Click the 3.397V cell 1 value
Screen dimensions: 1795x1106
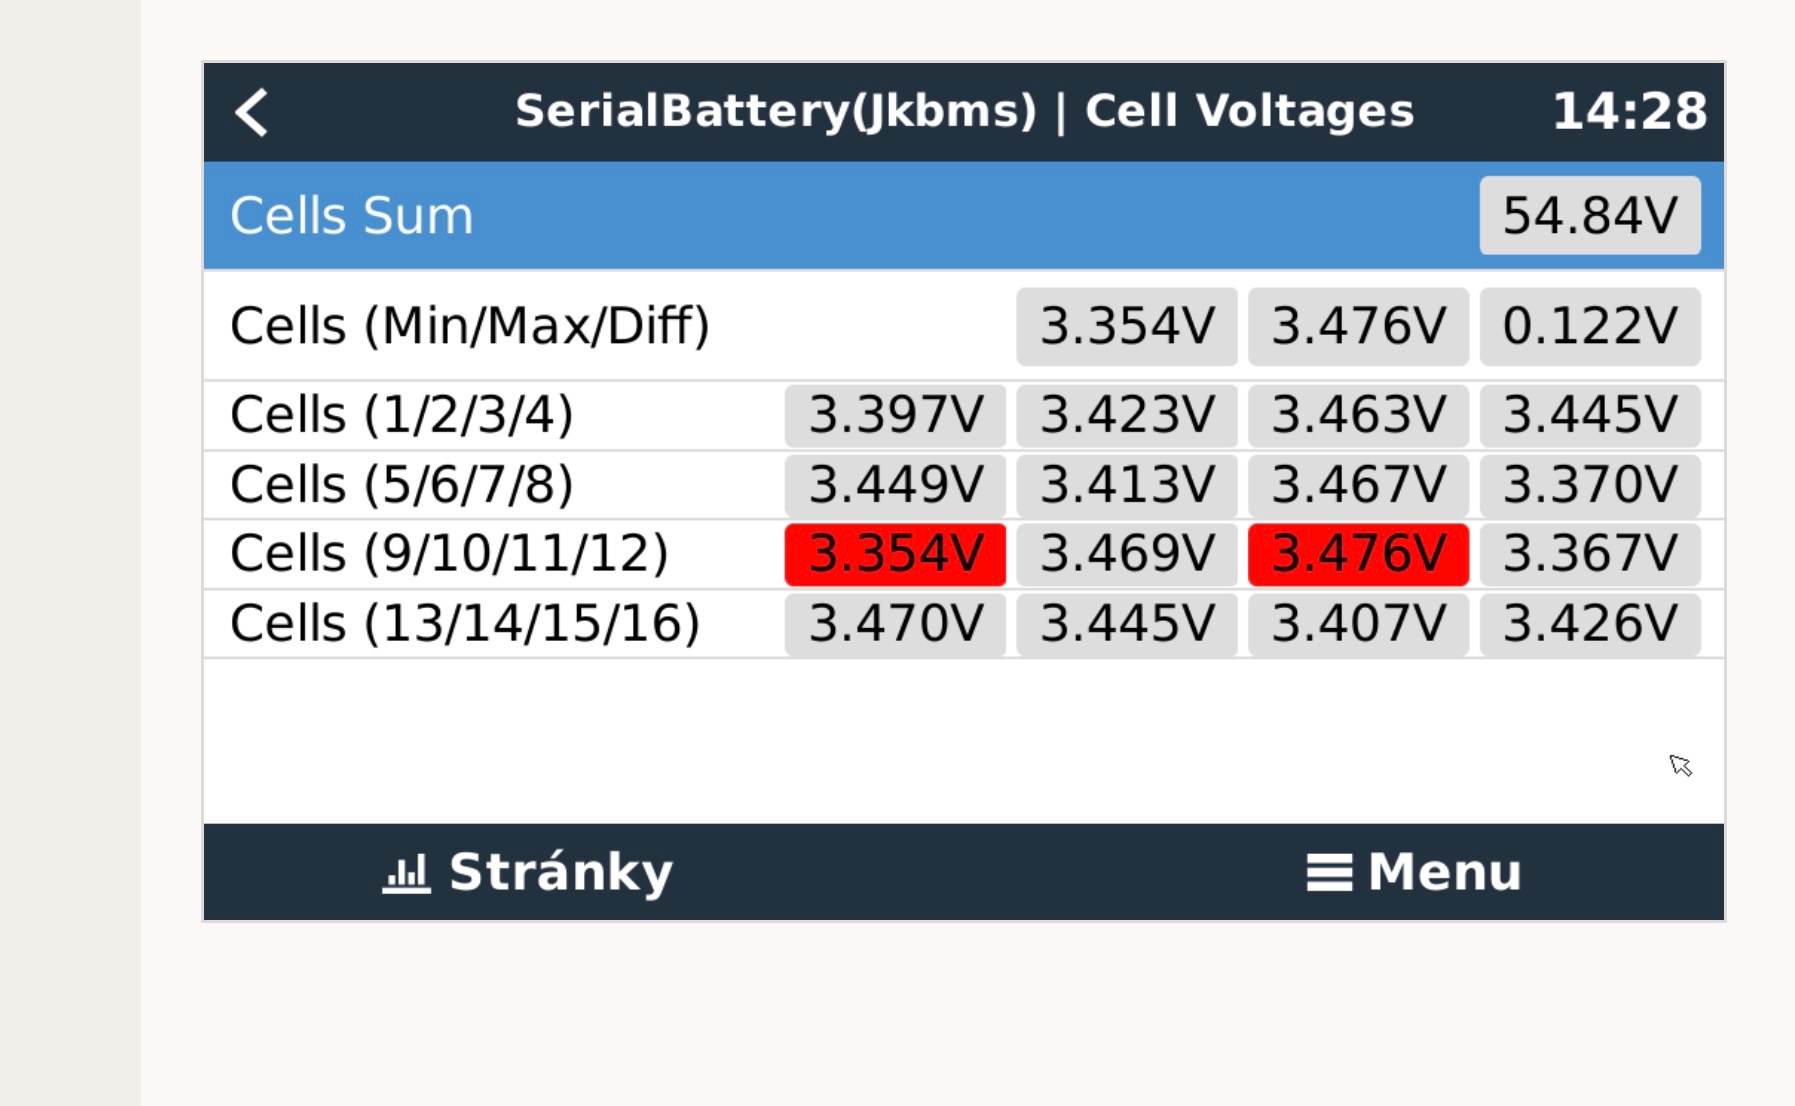pyautogui.click(x=895, y=415)
